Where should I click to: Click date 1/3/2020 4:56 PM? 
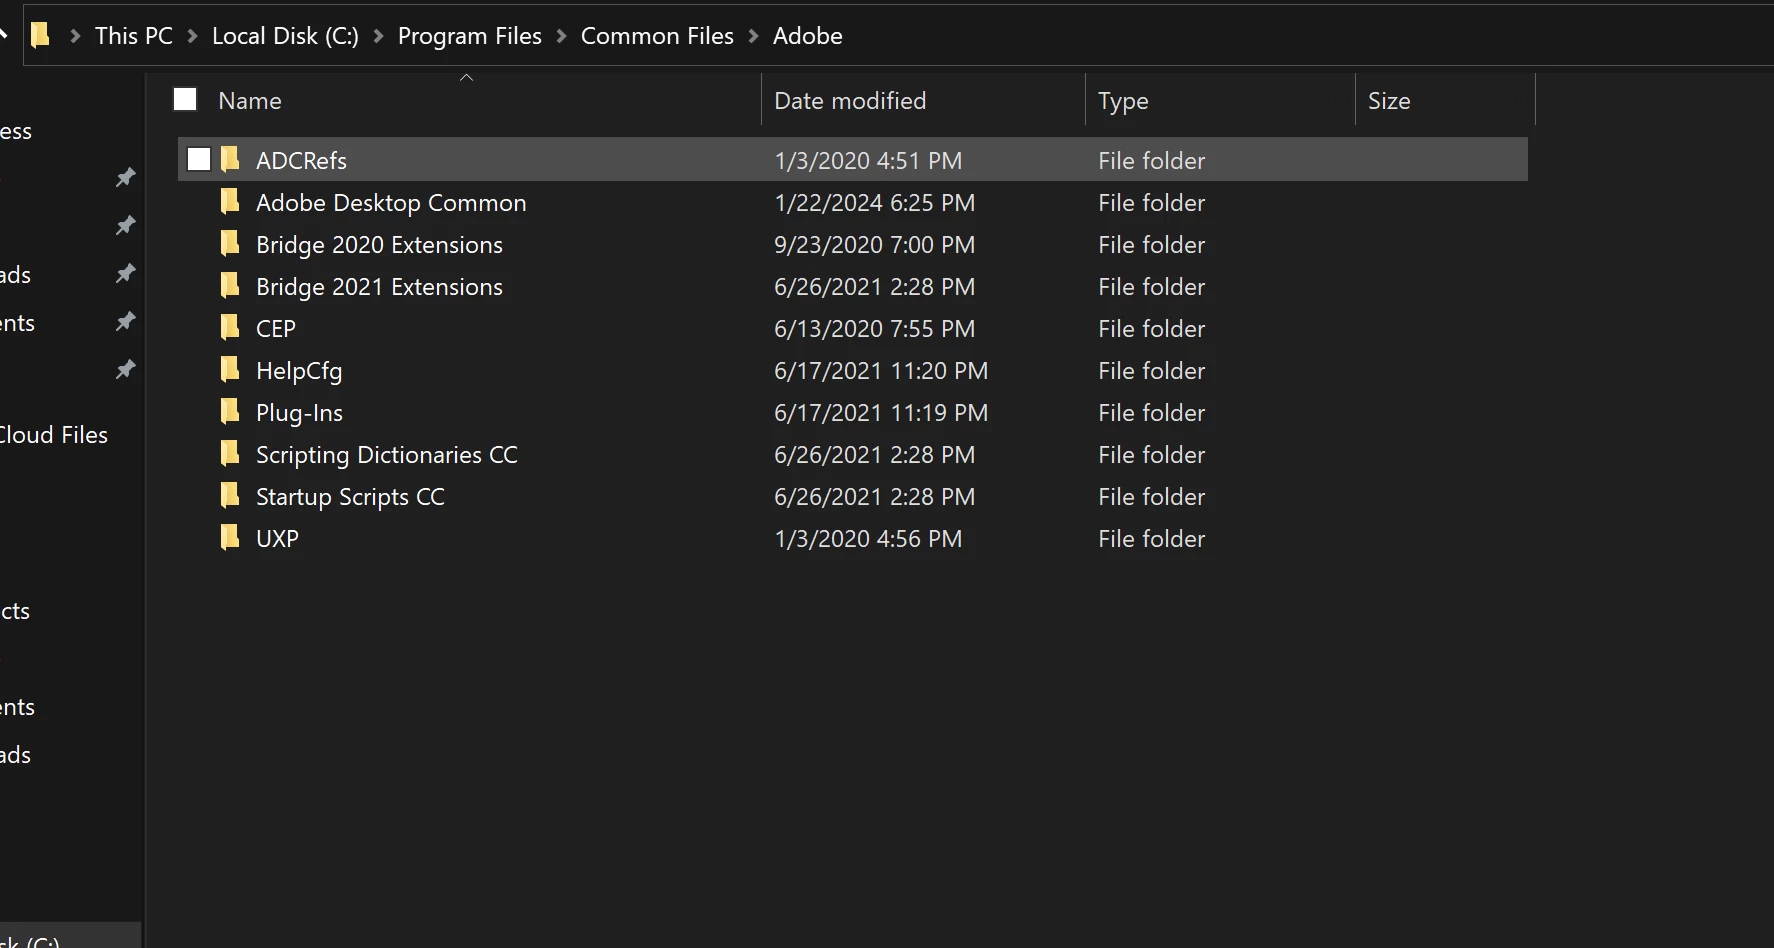click(x=868, y=538)
